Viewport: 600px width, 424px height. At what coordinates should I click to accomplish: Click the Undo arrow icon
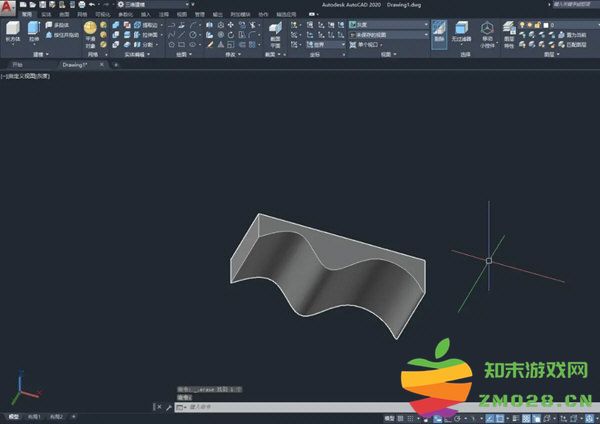click(x=92, y=5)
